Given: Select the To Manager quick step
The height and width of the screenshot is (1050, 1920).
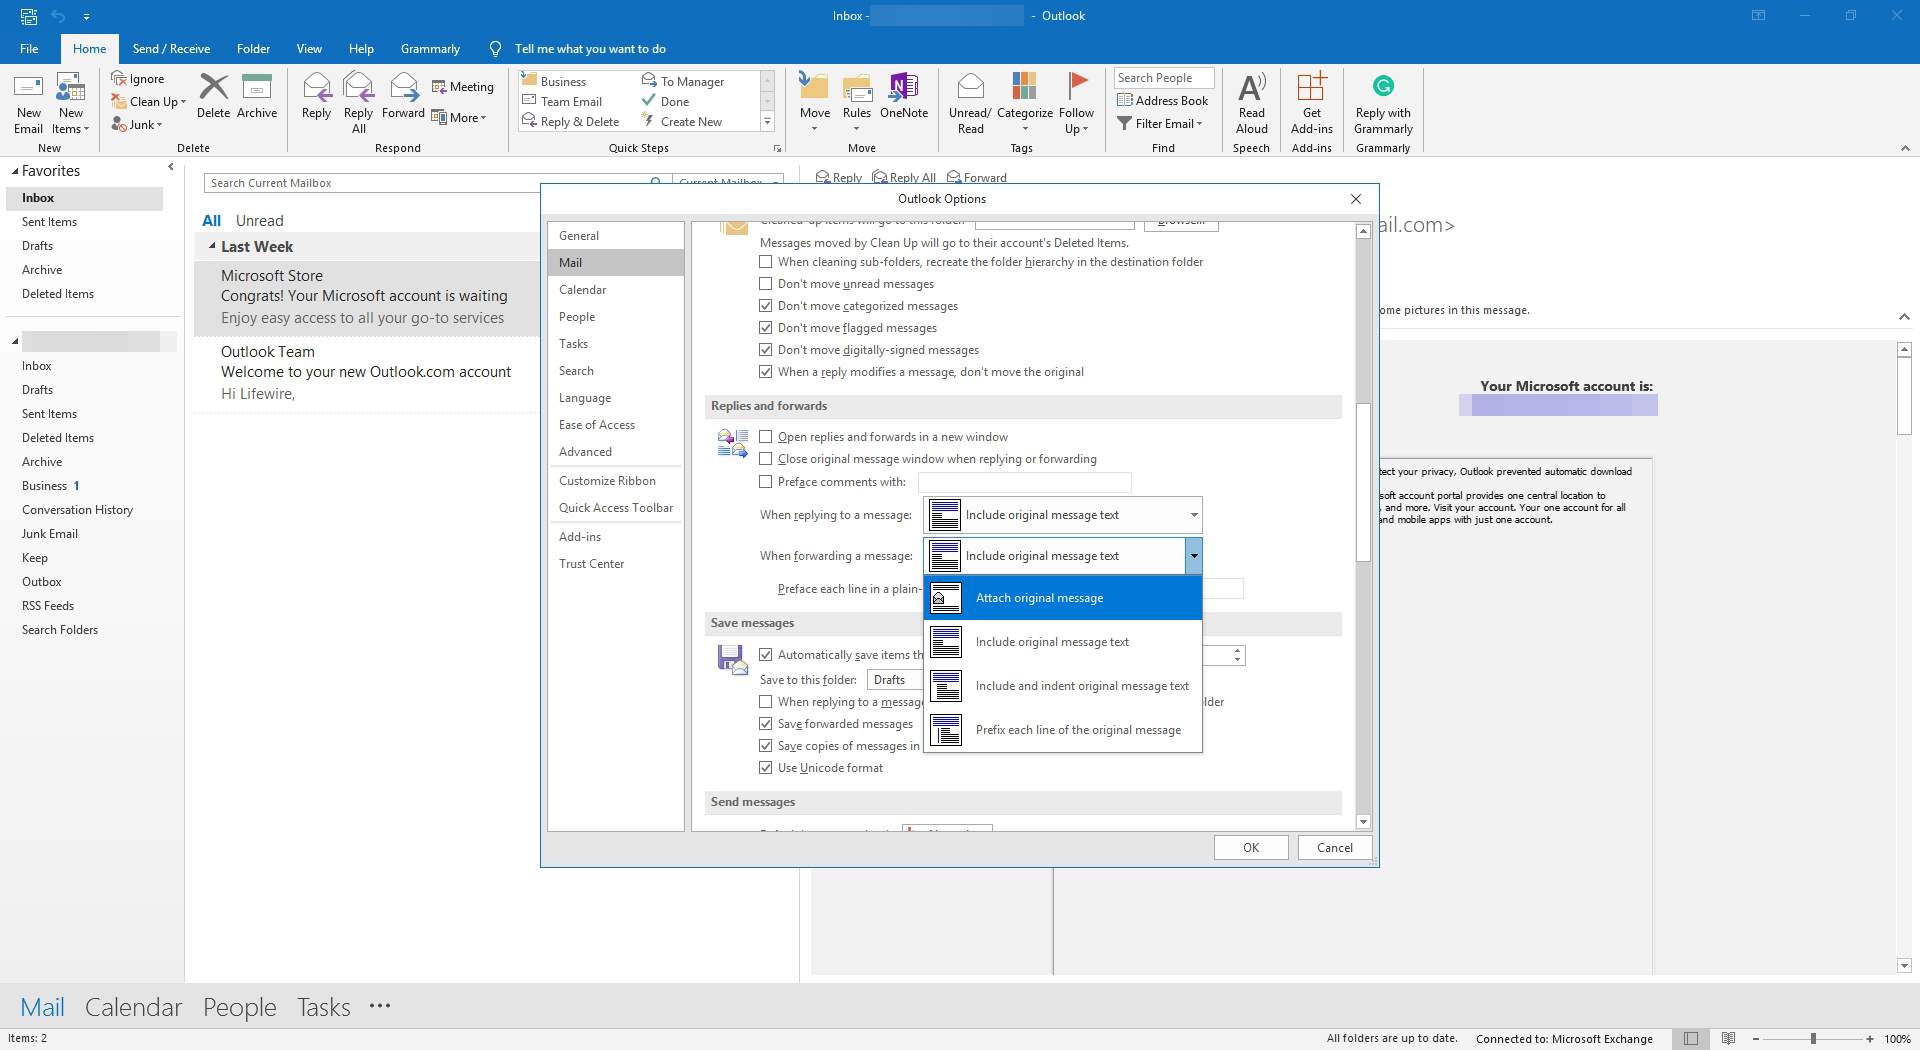Looking at the screenshot, I should 683,81.
